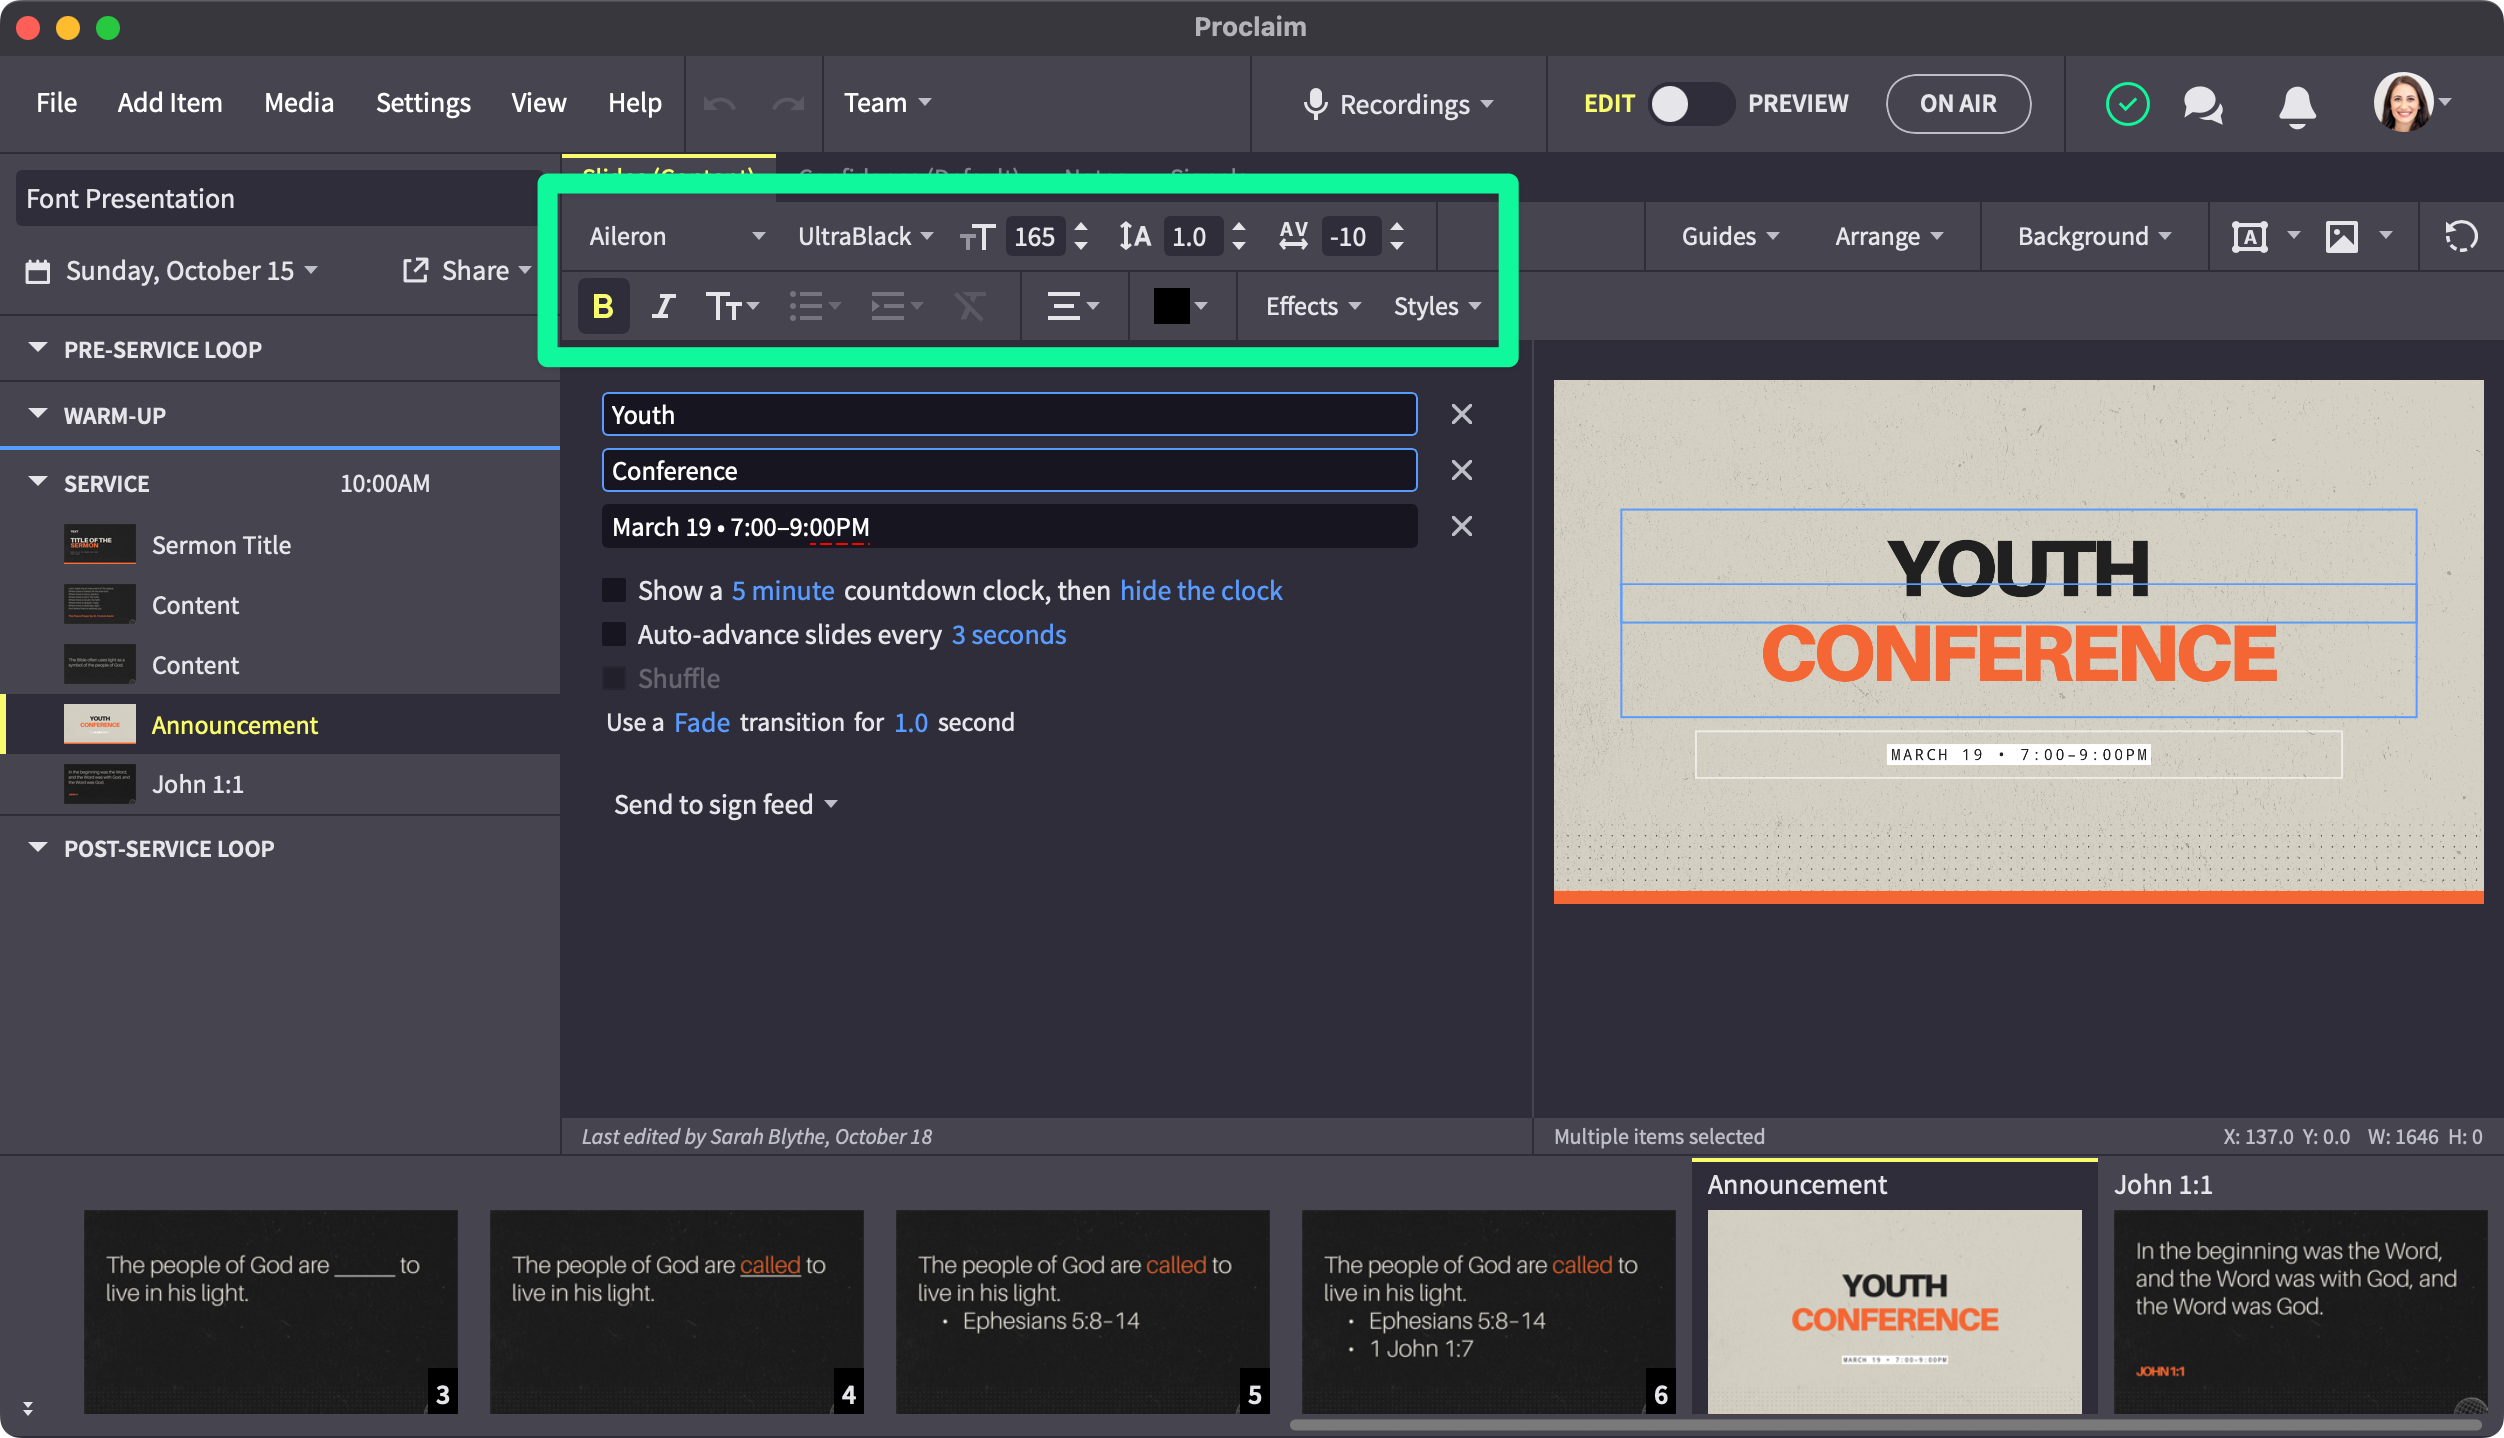Collapse the PRE-SERVICE LOOP section

click(x=38, y=349)
